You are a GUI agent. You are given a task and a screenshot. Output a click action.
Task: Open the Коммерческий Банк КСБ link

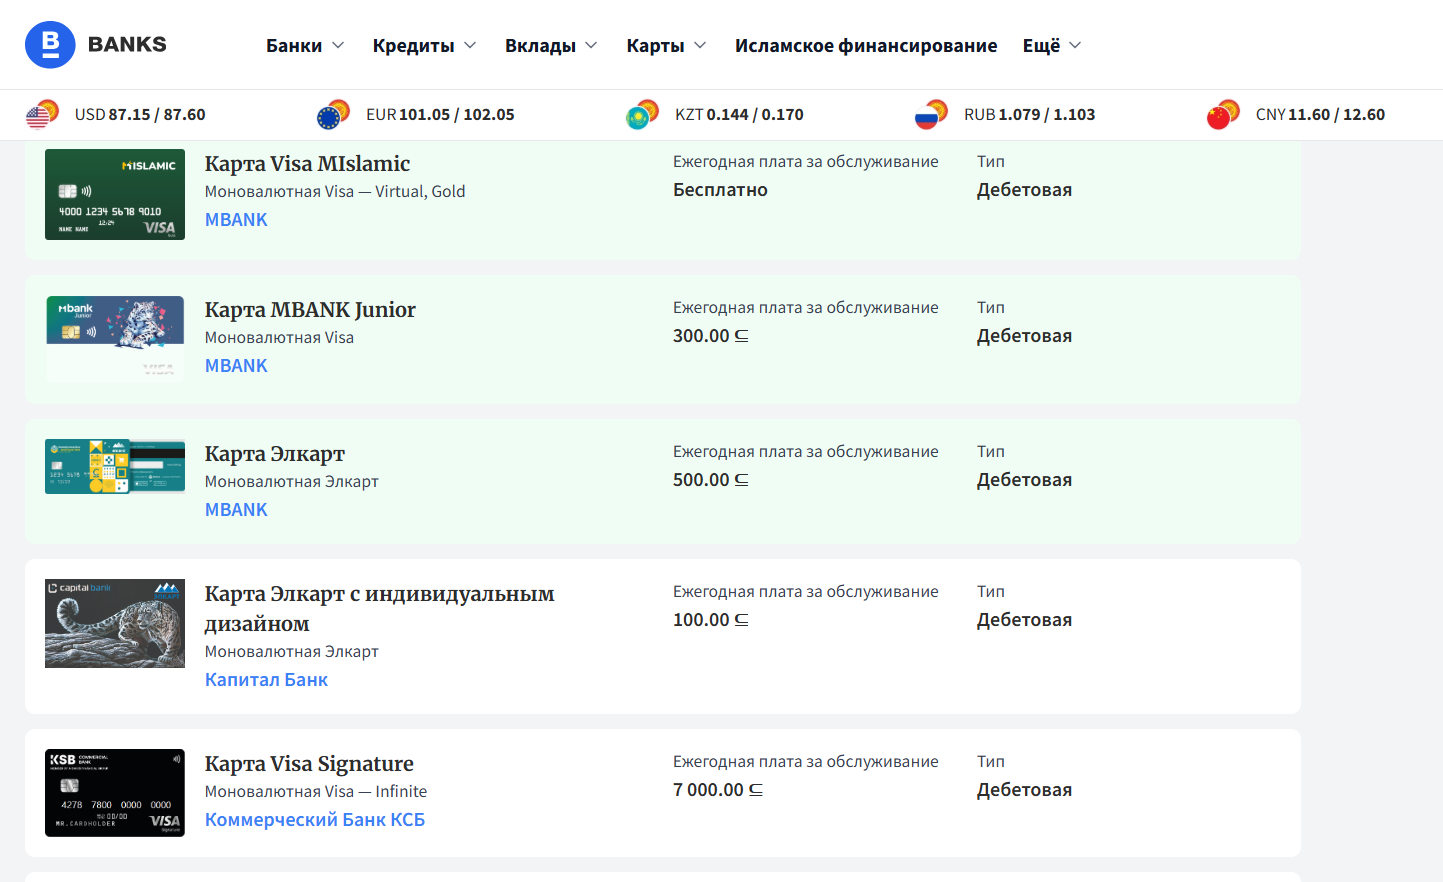[314, 818]
